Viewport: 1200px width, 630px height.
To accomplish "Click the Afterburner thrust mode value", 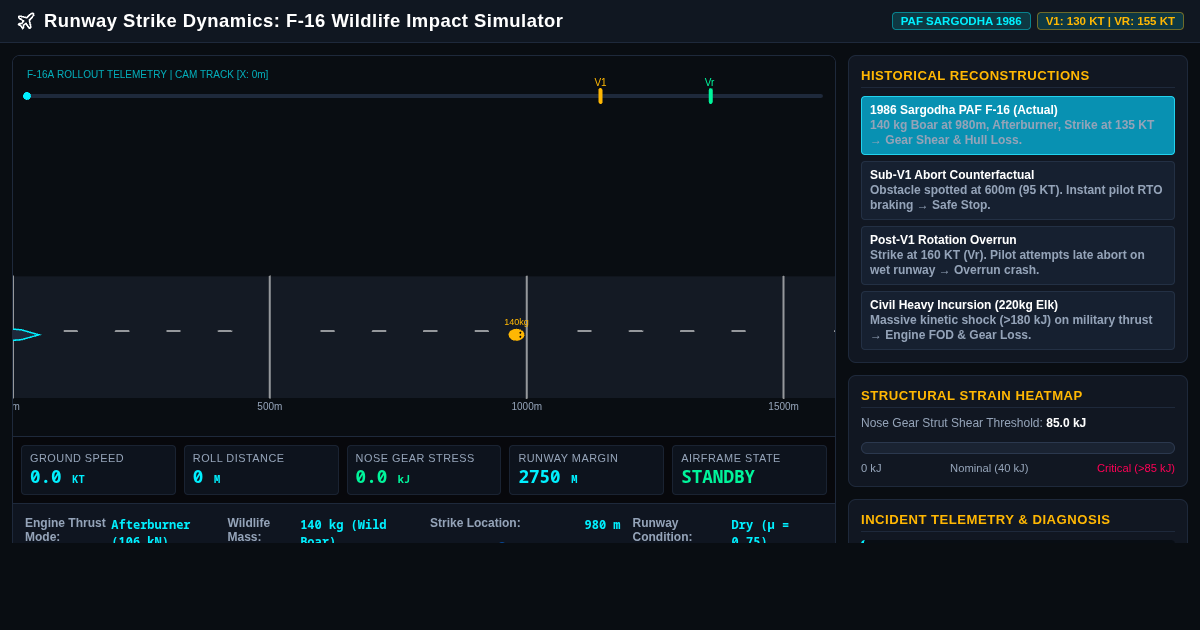I will point(151,532).
